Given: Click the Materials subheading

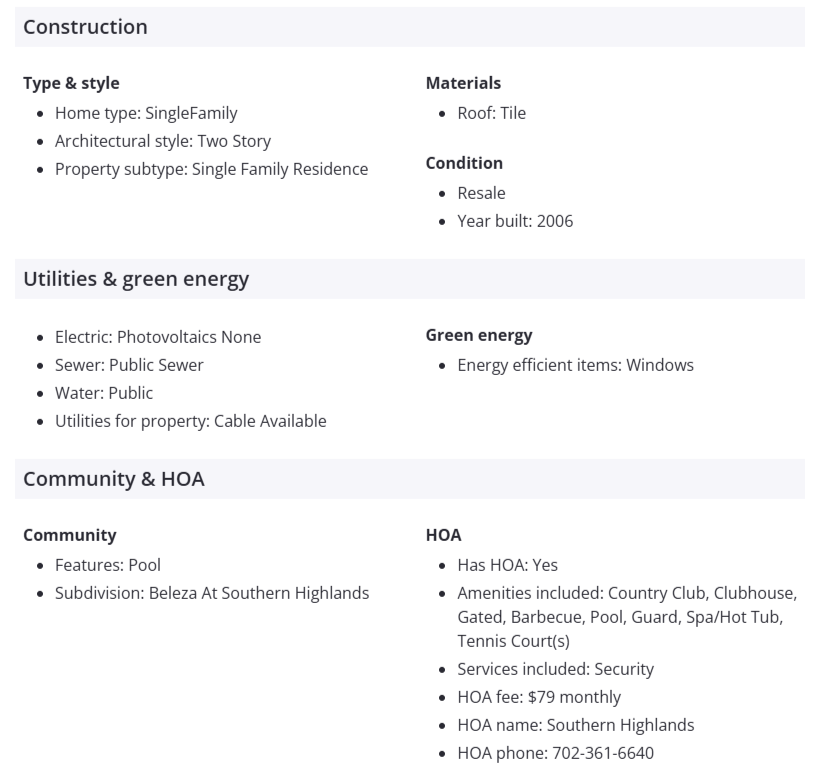Looking at the screenshot, I should tap(463, 83).
